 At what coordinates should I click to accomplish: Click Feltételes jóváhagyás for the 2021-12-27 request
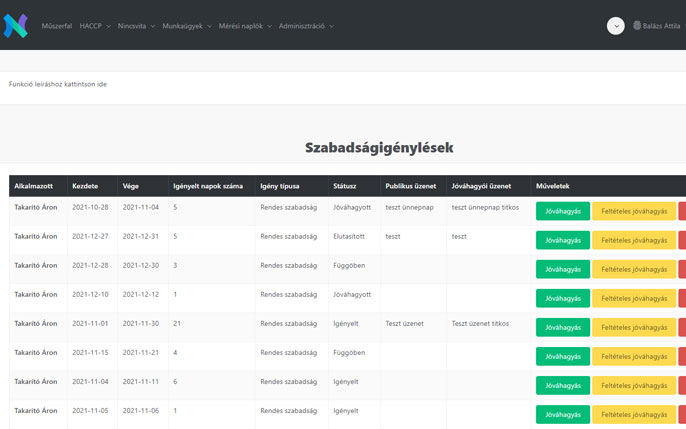[634, 240]
